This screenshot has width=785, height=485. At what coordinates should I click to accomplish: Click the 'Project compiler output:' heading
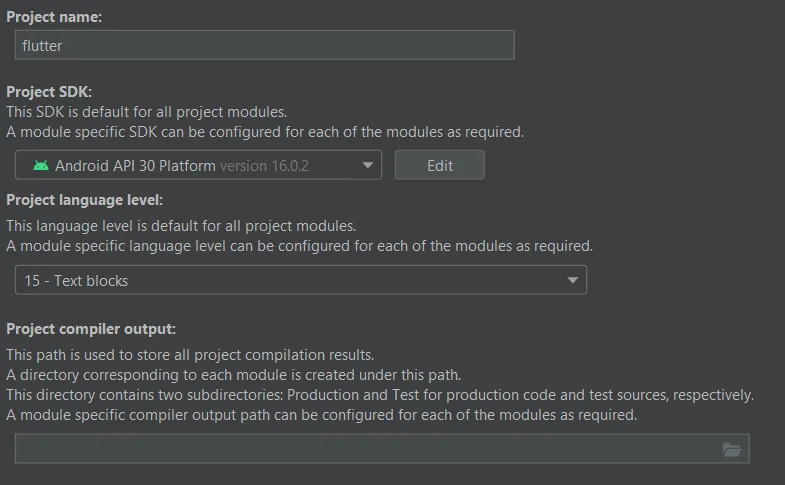(x=91, y=328)
